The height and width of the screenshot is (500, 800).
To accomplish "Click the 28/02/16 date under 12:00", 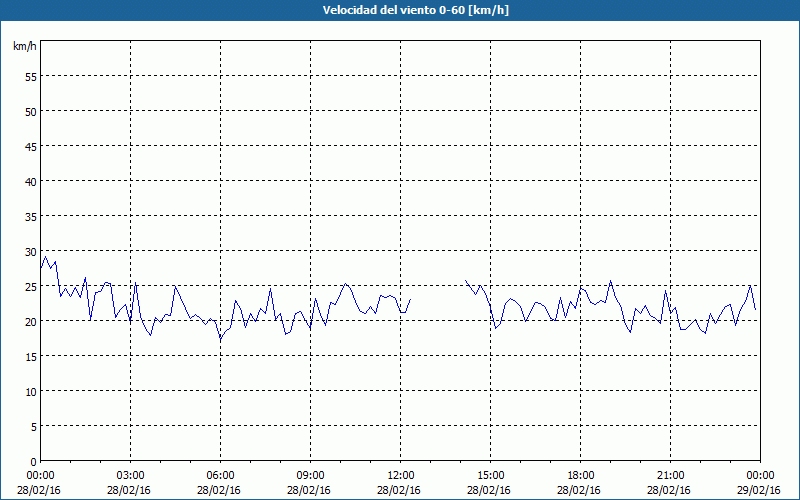I will (399, 490).
